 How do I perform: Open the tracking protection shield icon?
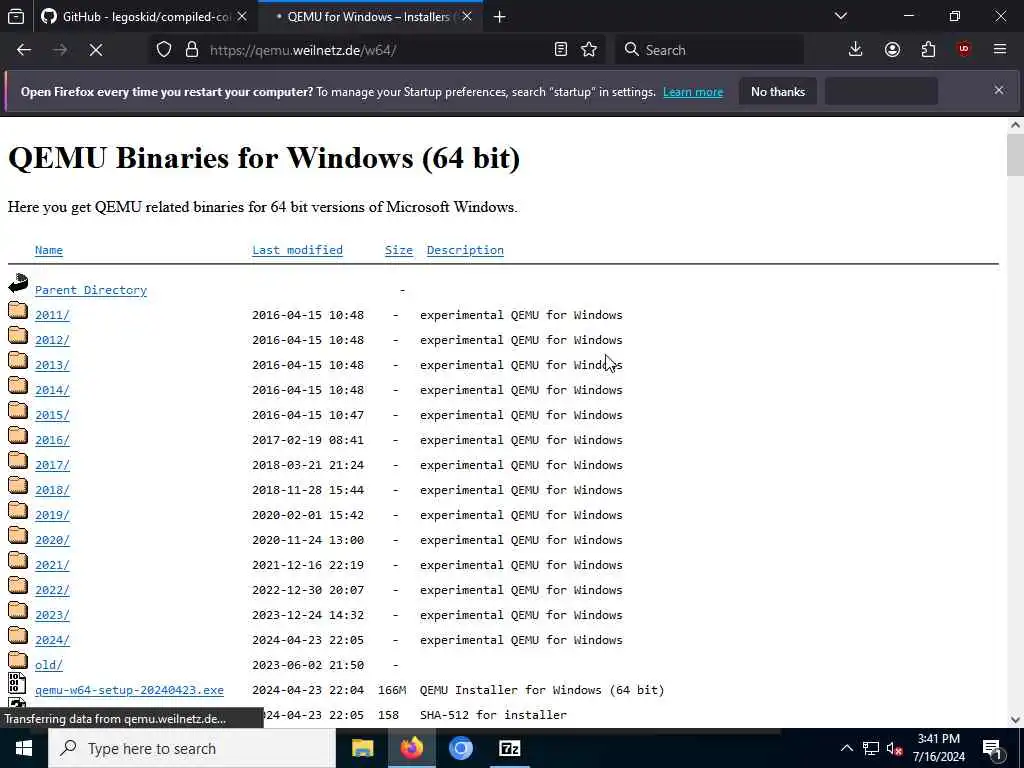164,50
